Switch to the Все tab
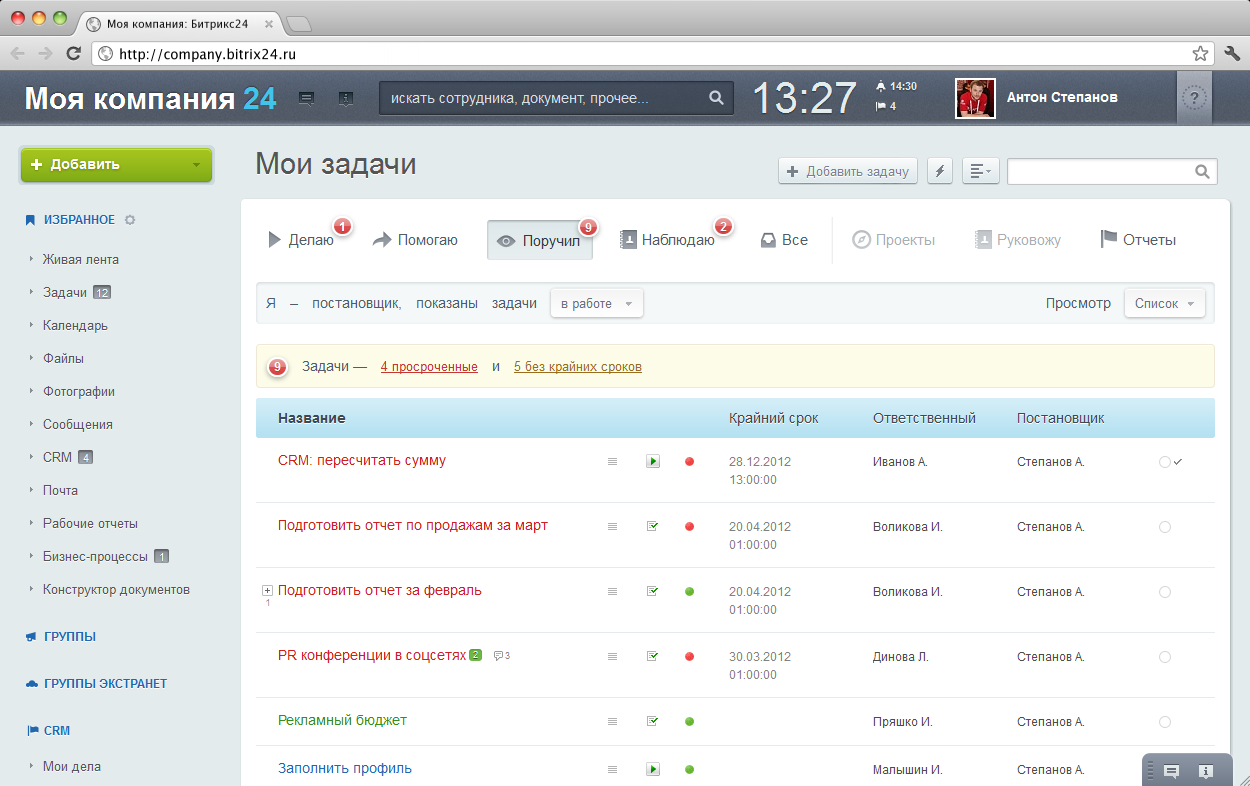Screen dimensions: 1250x786 tap(784, 240)
